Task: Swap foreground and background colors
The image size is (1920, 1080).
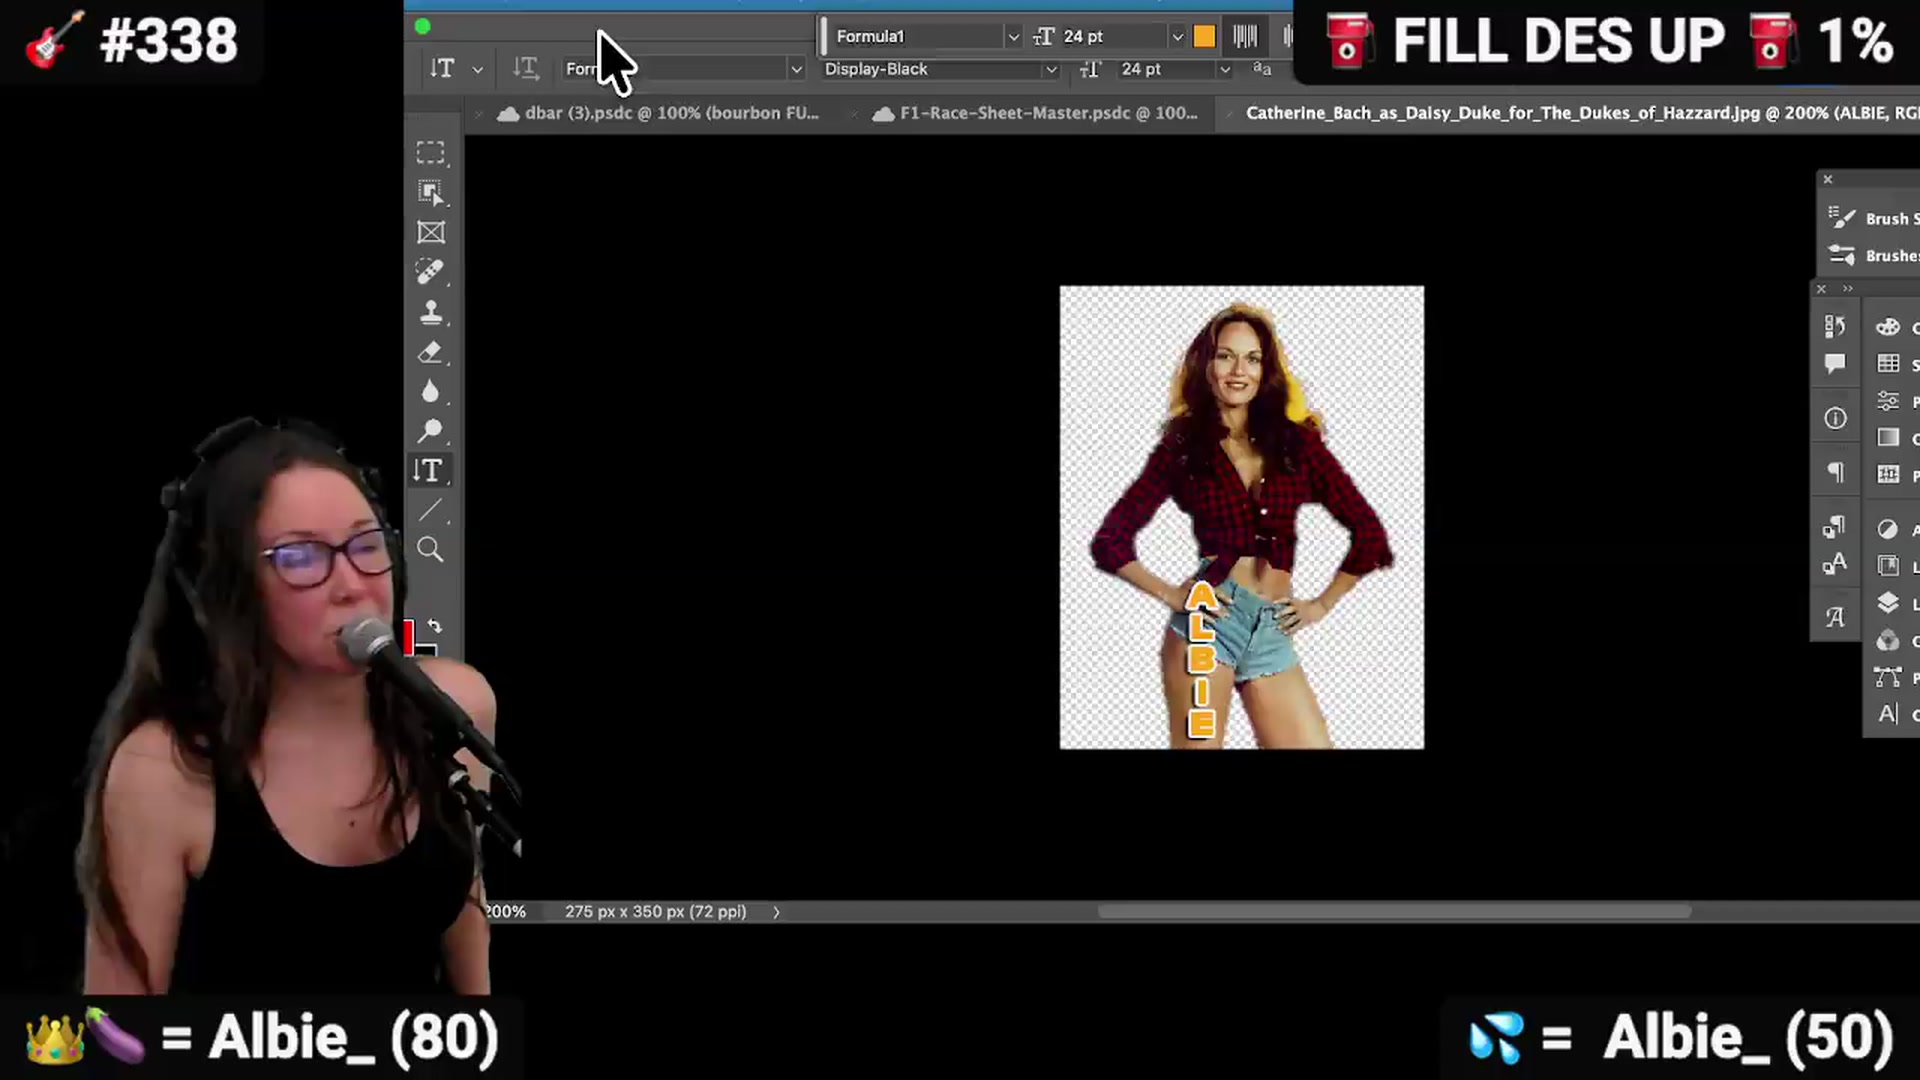Action: pyautogui.click(x=435, y=626)
